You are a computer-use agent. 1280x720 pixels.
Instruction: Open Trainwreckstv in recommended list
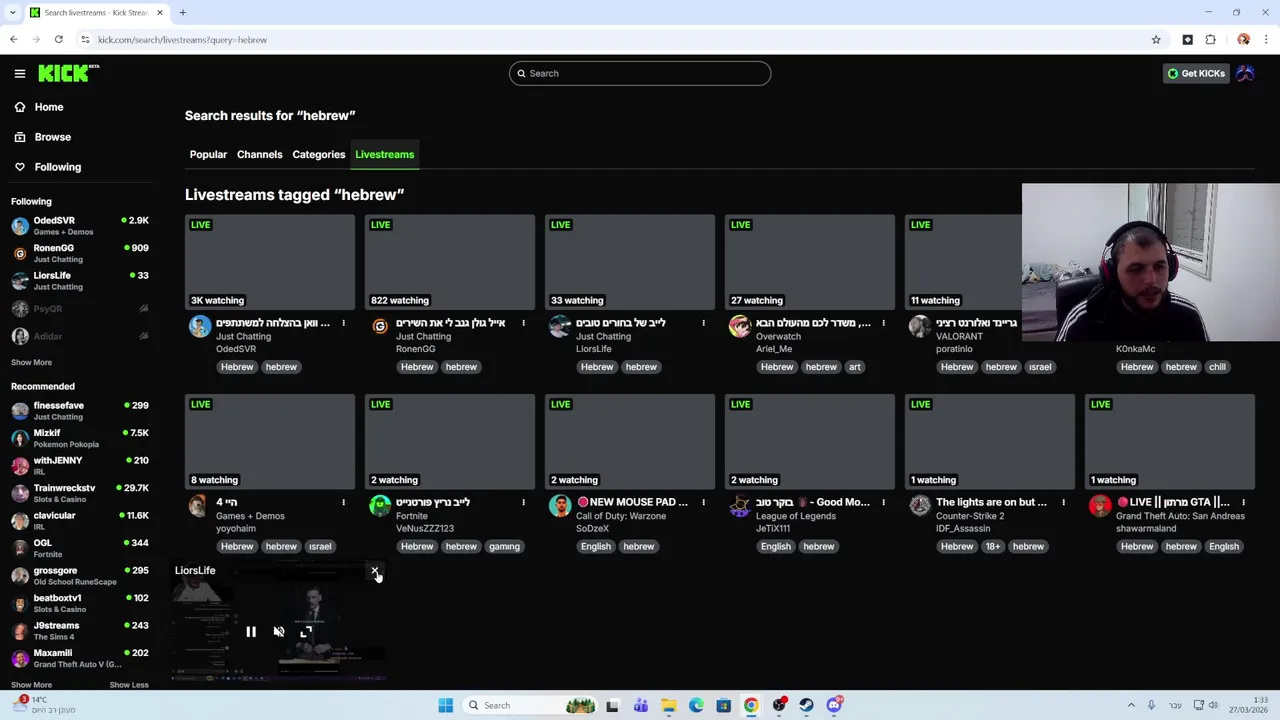[x=80, y=493]
